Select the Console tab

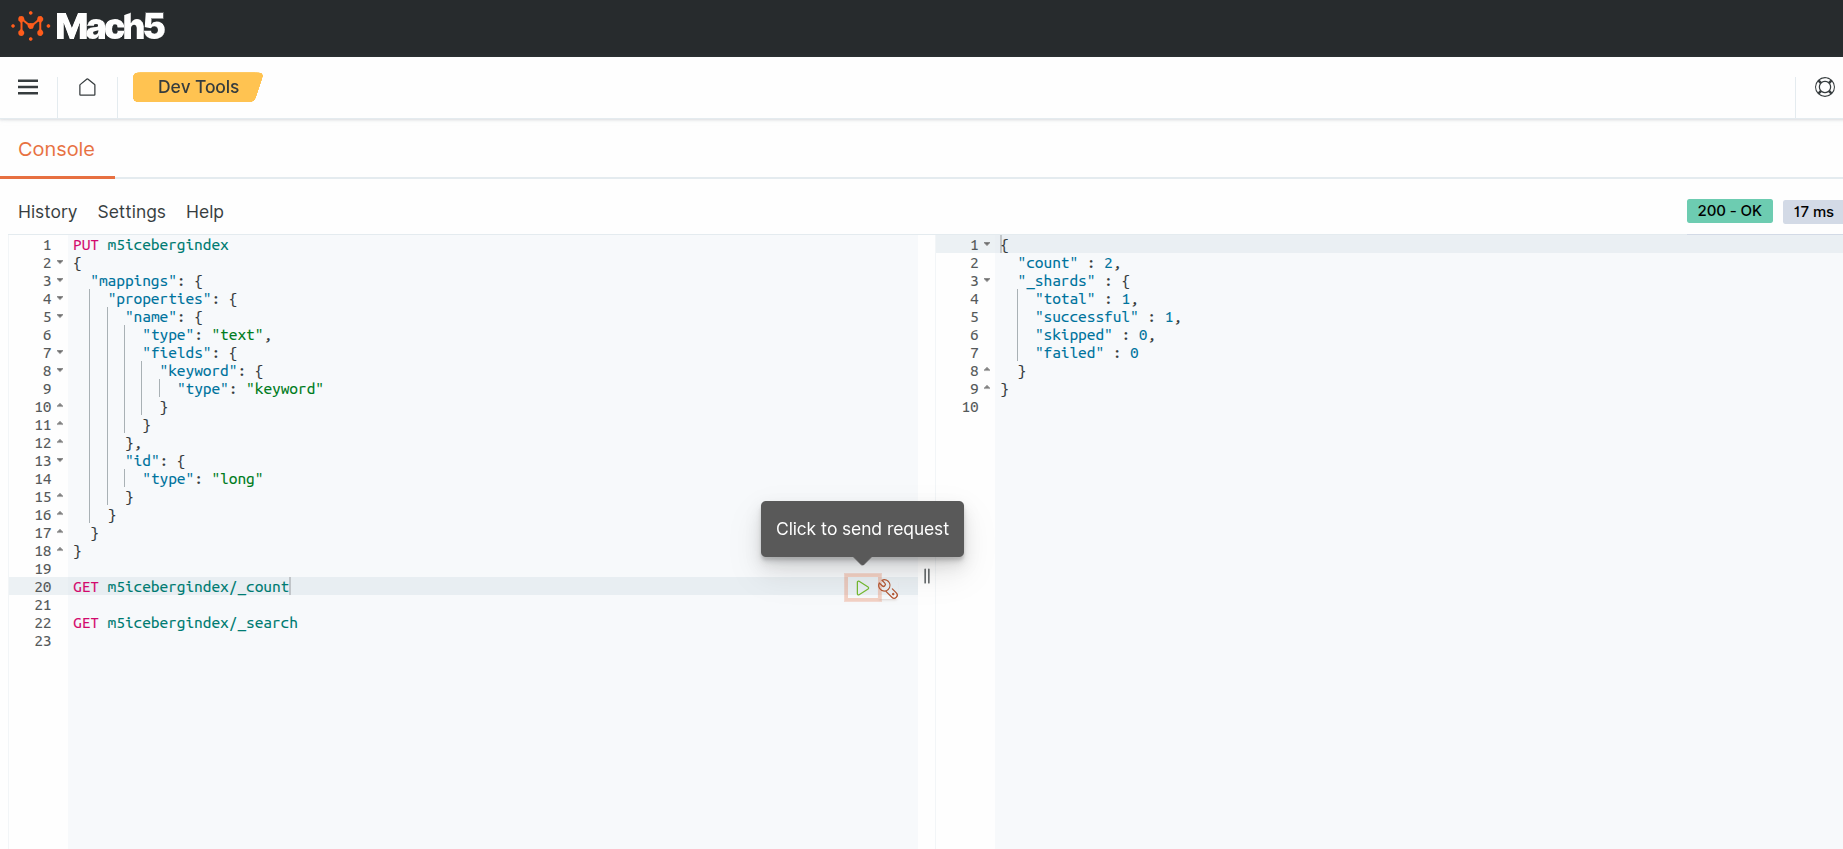(56, 149)
